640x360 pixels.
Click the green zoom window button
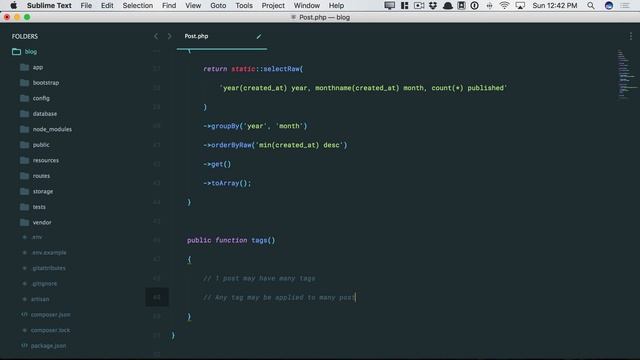[x=27, y=17]
